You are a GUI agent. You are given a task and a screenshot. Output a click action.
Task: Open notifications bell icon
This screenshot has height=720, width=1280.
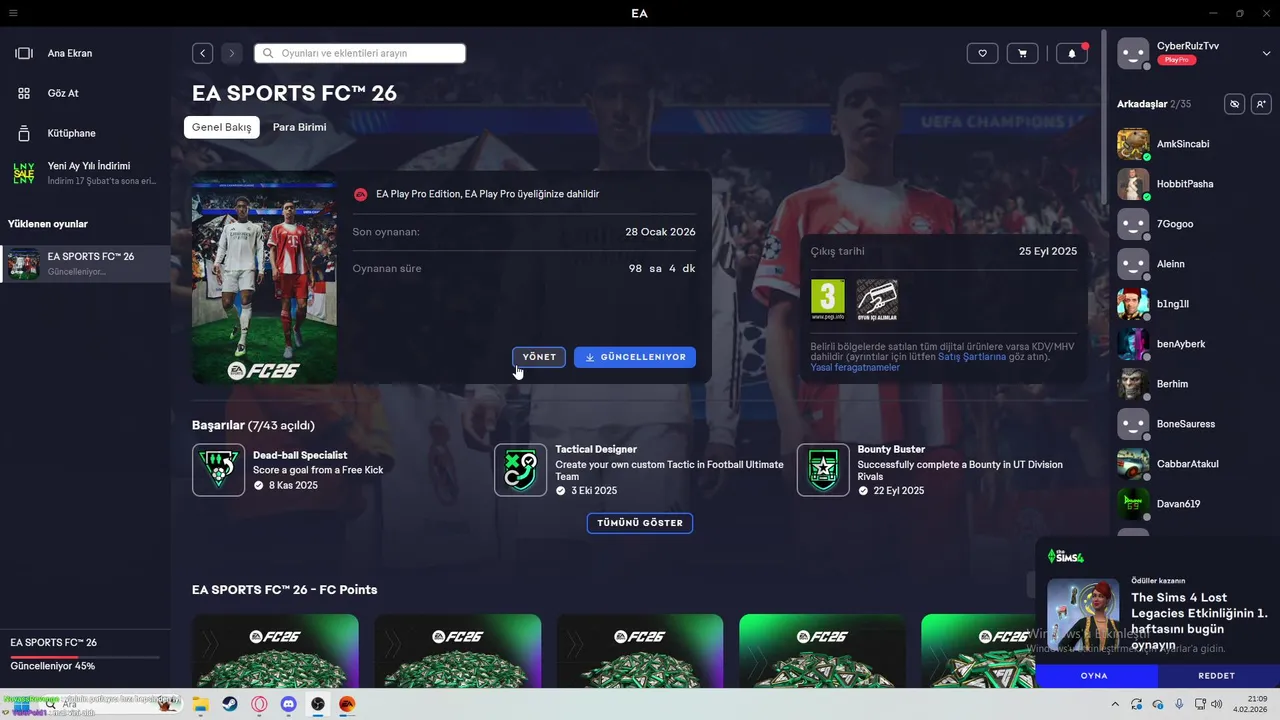[x=1072, y=53]
